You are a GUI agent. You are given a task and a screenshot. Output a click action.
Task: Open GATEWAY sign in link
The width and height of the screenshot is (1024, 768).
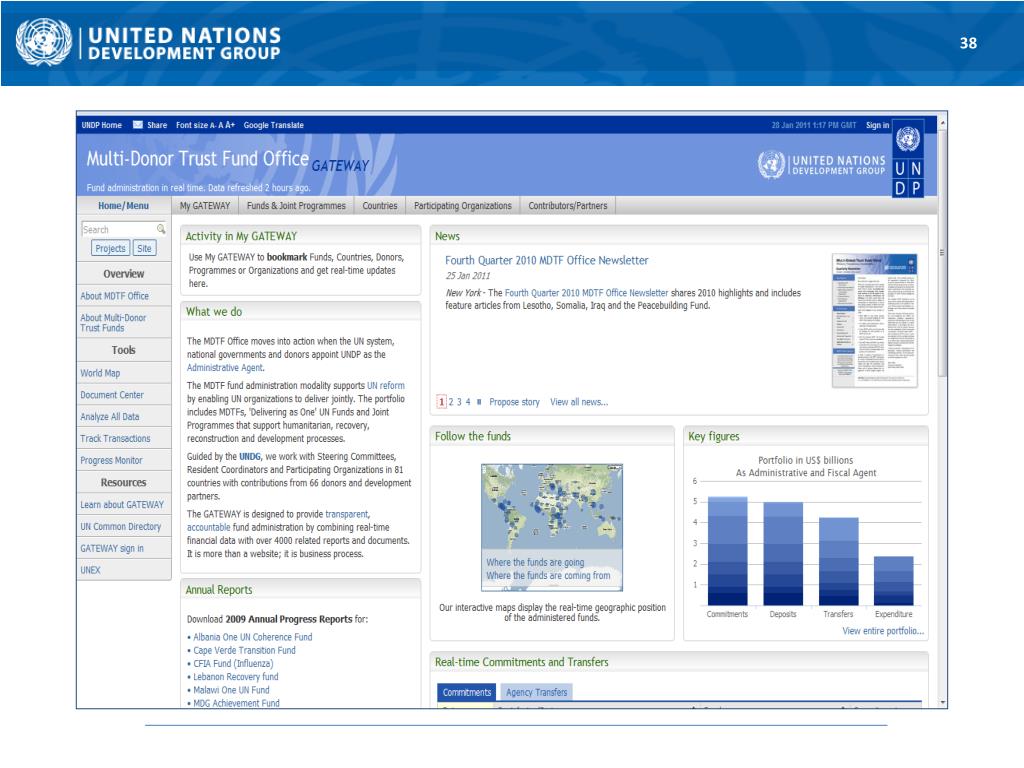pos(112,549)
